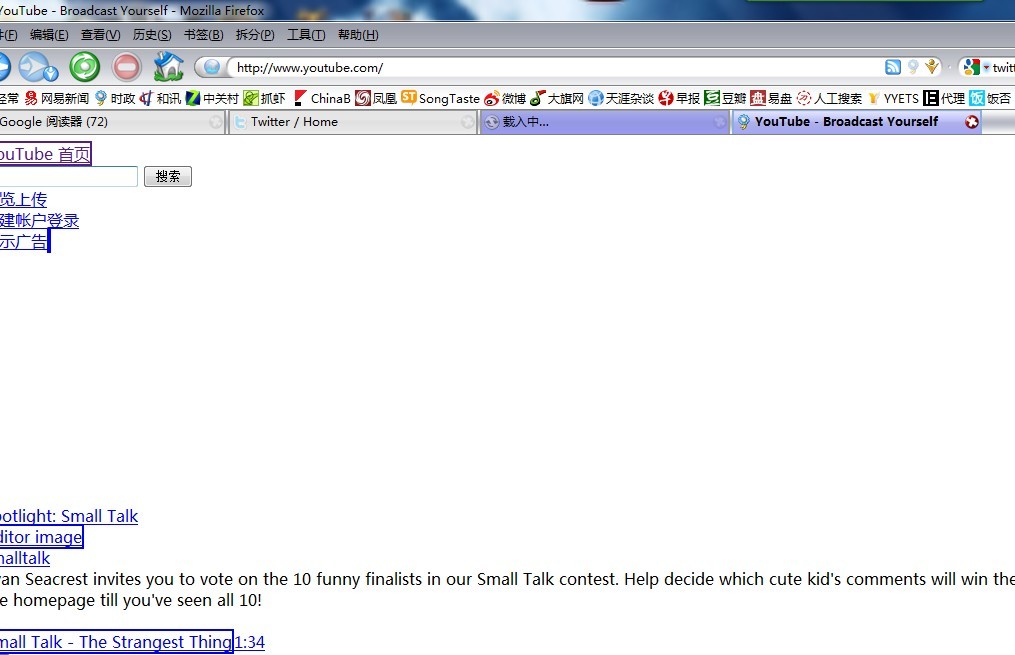Viewport: 1015px width, 655px height.
Task: Click the Forward navigation button
Action: point(38,67)
